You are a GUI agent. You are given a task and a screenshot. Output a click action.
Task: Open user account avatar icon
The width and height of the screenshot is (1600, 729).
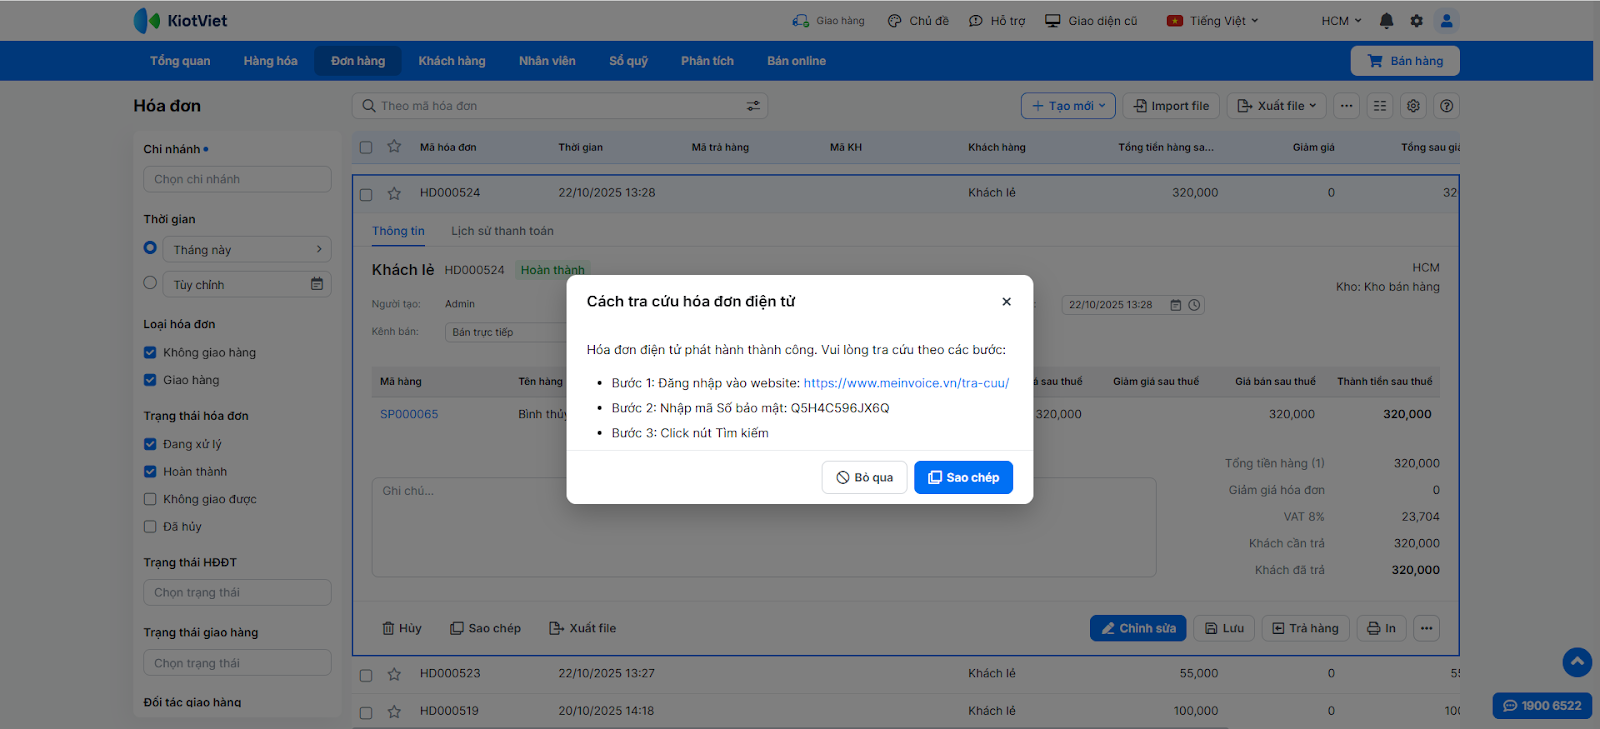pyautogui.click(x=1446, y=21)
